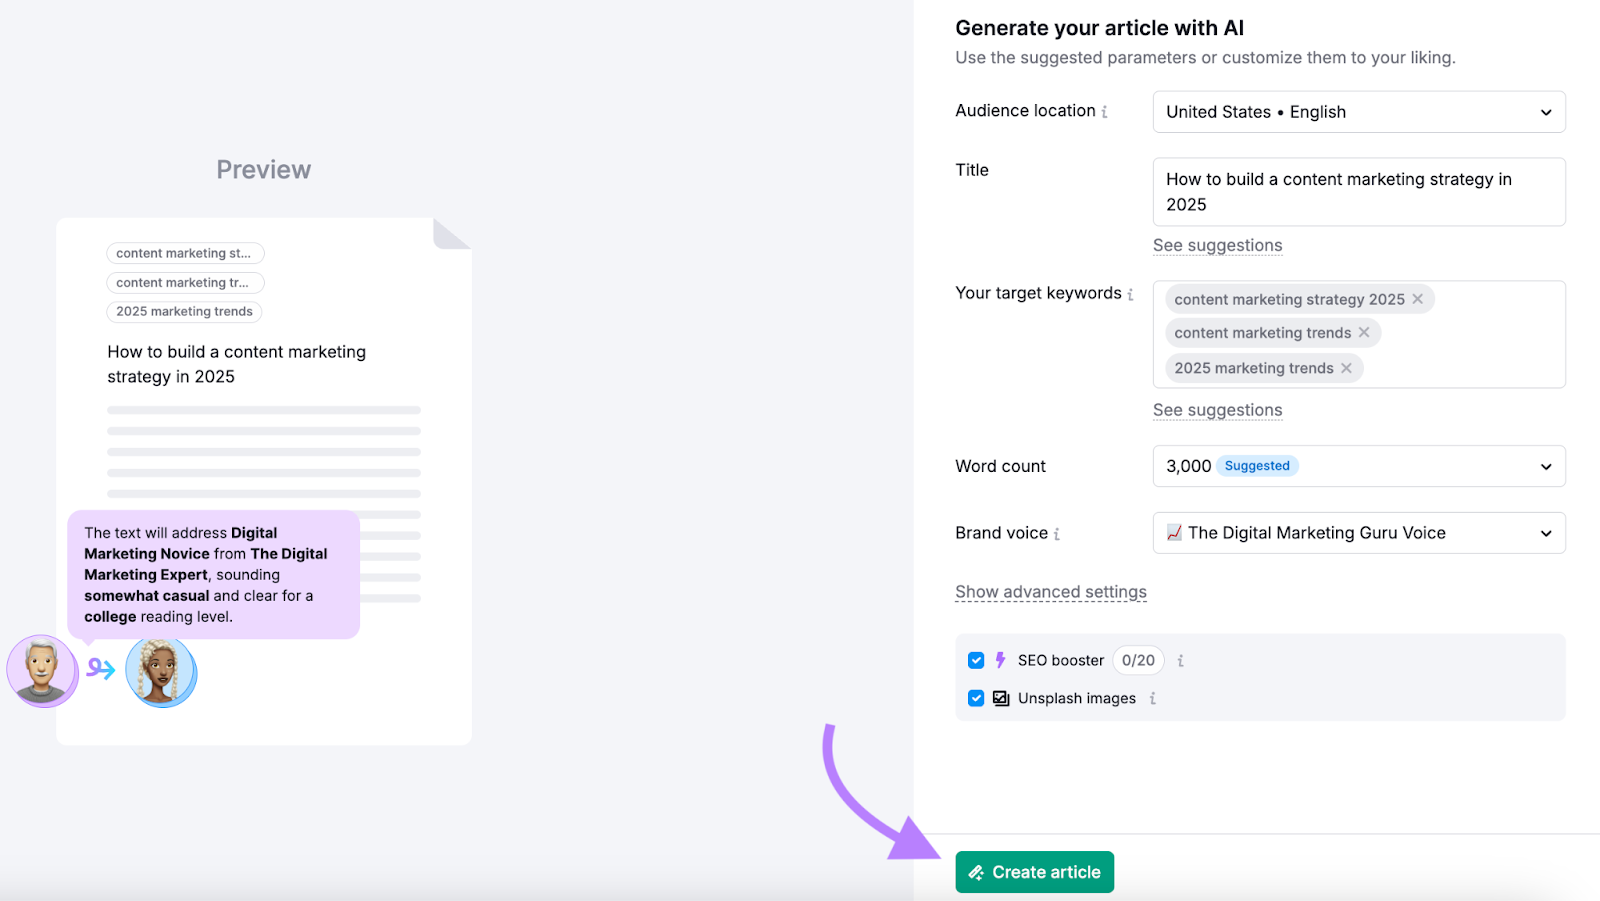
Task: Show advanced settings
Action: [x=1050, y=591]
